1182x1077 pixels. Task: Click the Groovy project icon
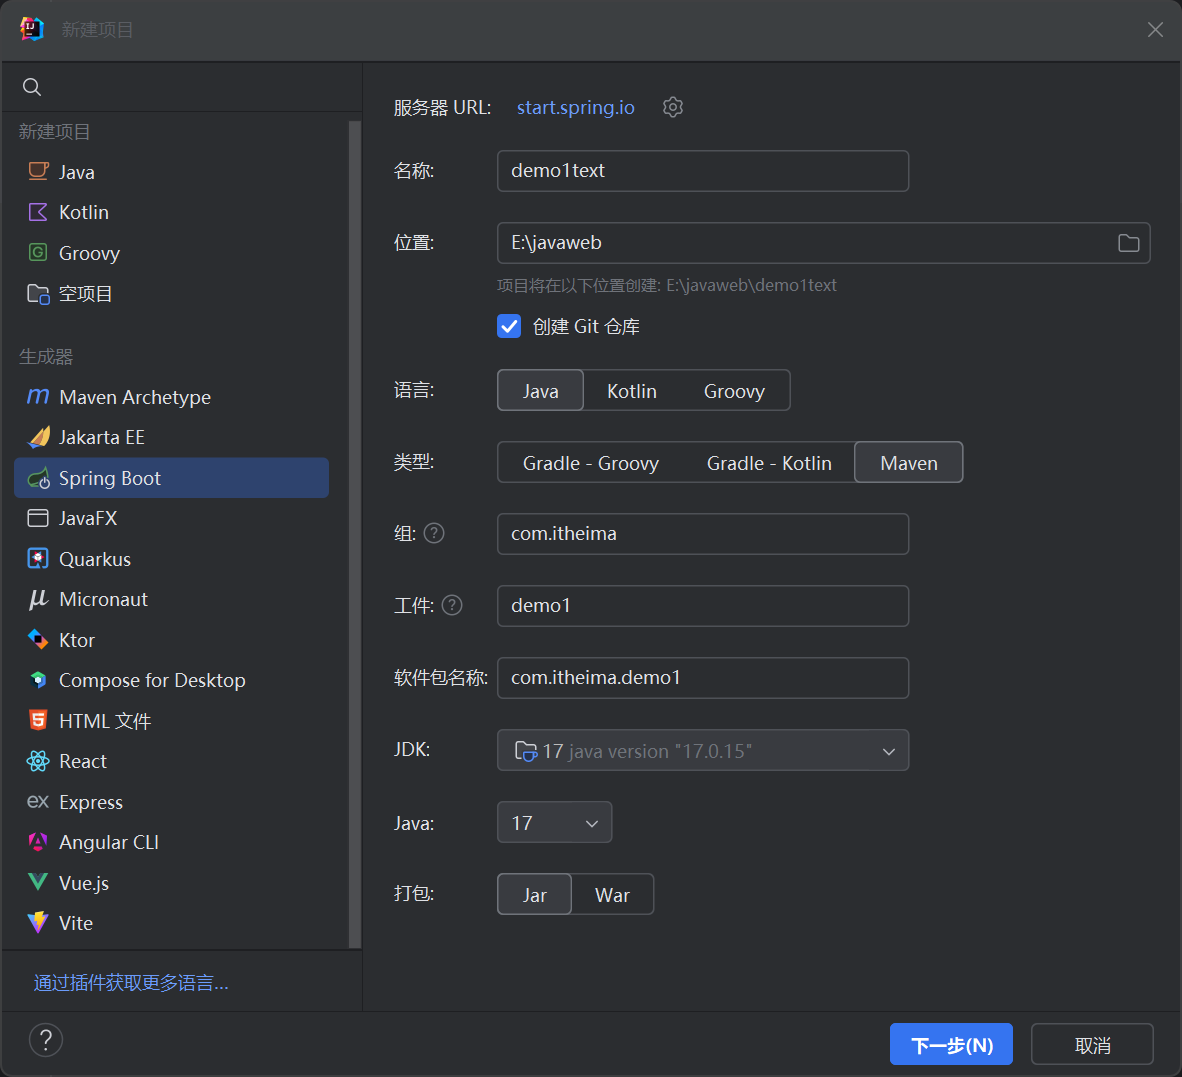(x=38, y=252)
